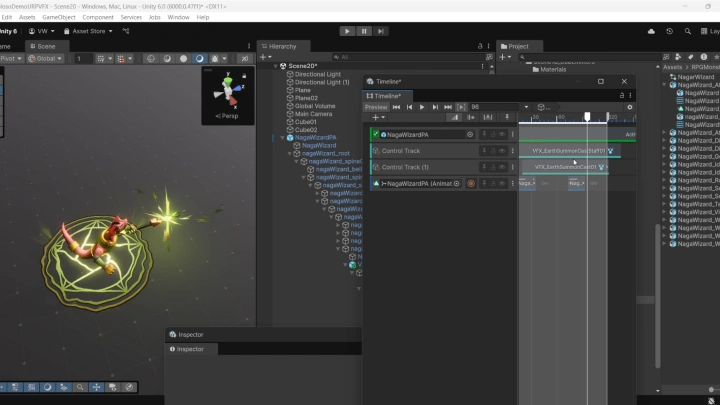Go to next frame in Timeline
The height and width of the screenshot is (405, 720).
435,107
